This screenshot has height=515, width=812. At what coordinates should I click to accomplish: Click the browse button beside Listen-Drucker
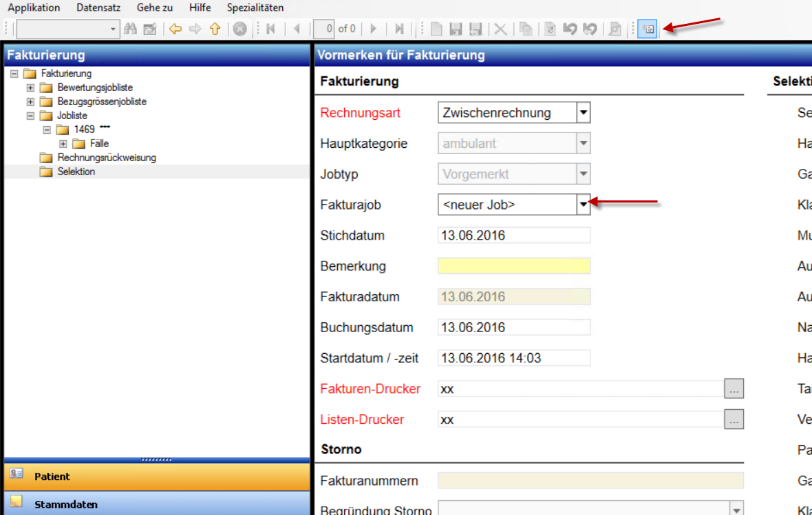tap(734, 419)
